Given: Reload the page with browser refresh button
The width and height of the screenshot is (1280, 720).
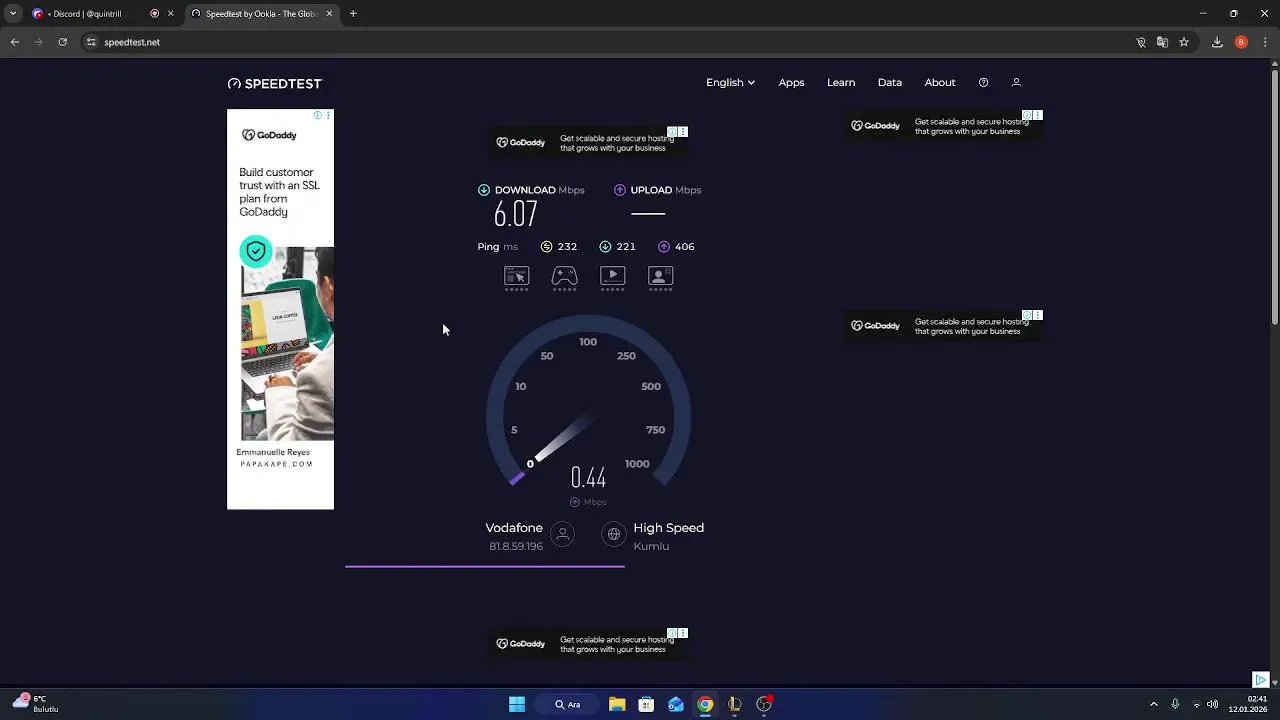Looking at the screenshot, I should [x=63, y=42].
